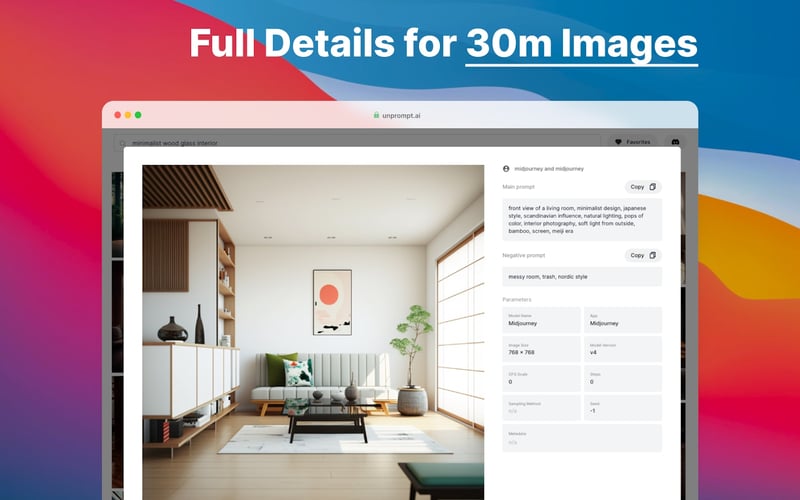Click the padlock icon by unprompt.ai
This screenshot has height=500, width=800.
377,115
